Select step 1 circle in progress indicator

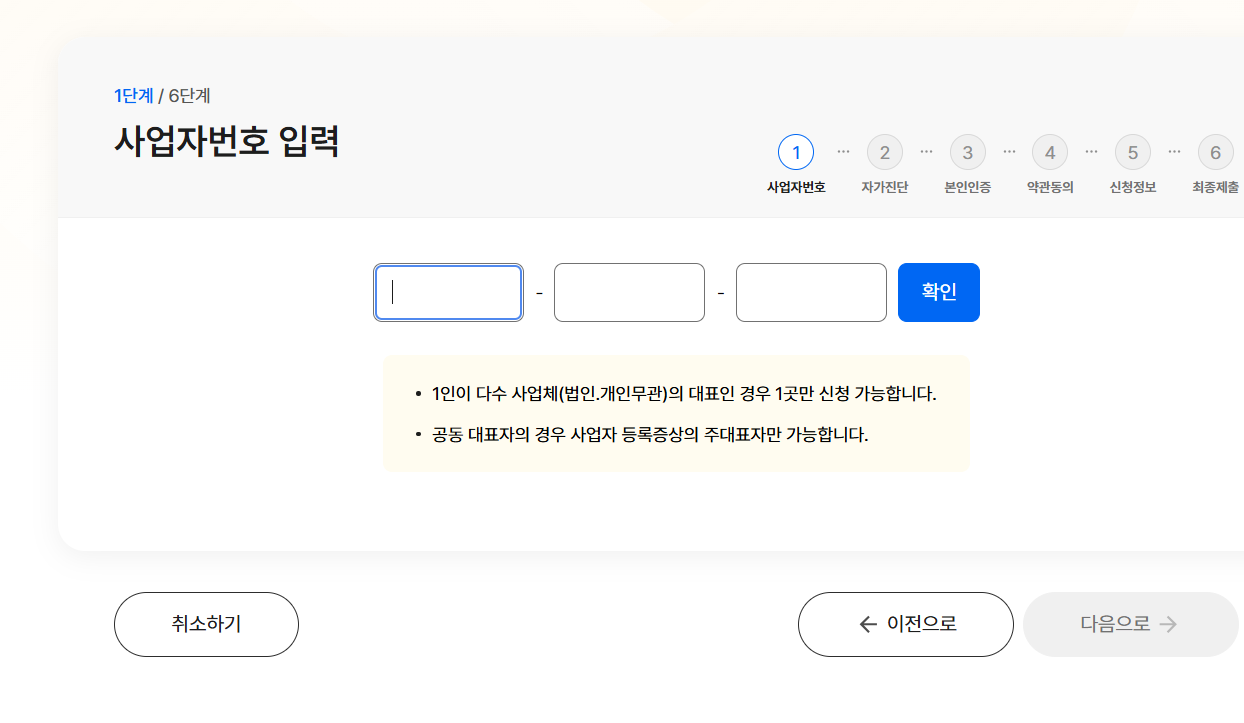point(796,152)
